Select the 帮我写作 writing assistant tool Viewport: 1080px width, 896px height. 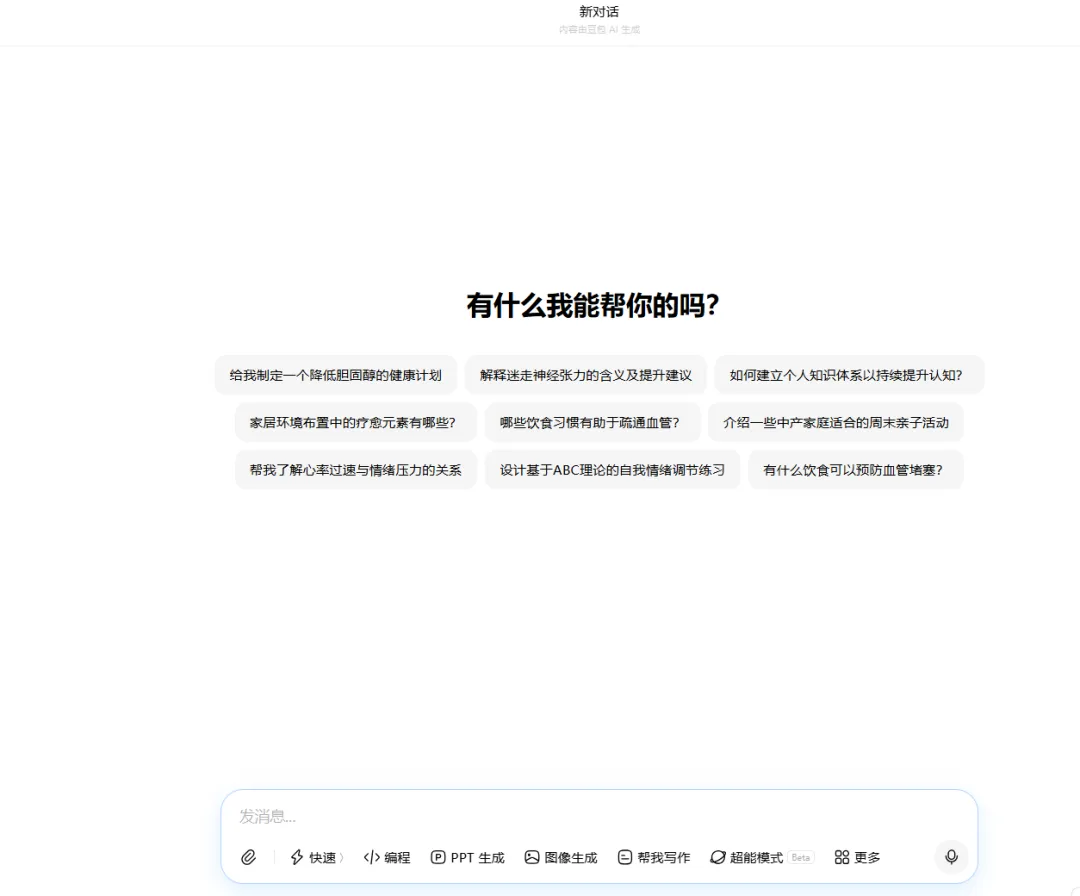click(654, 857)
